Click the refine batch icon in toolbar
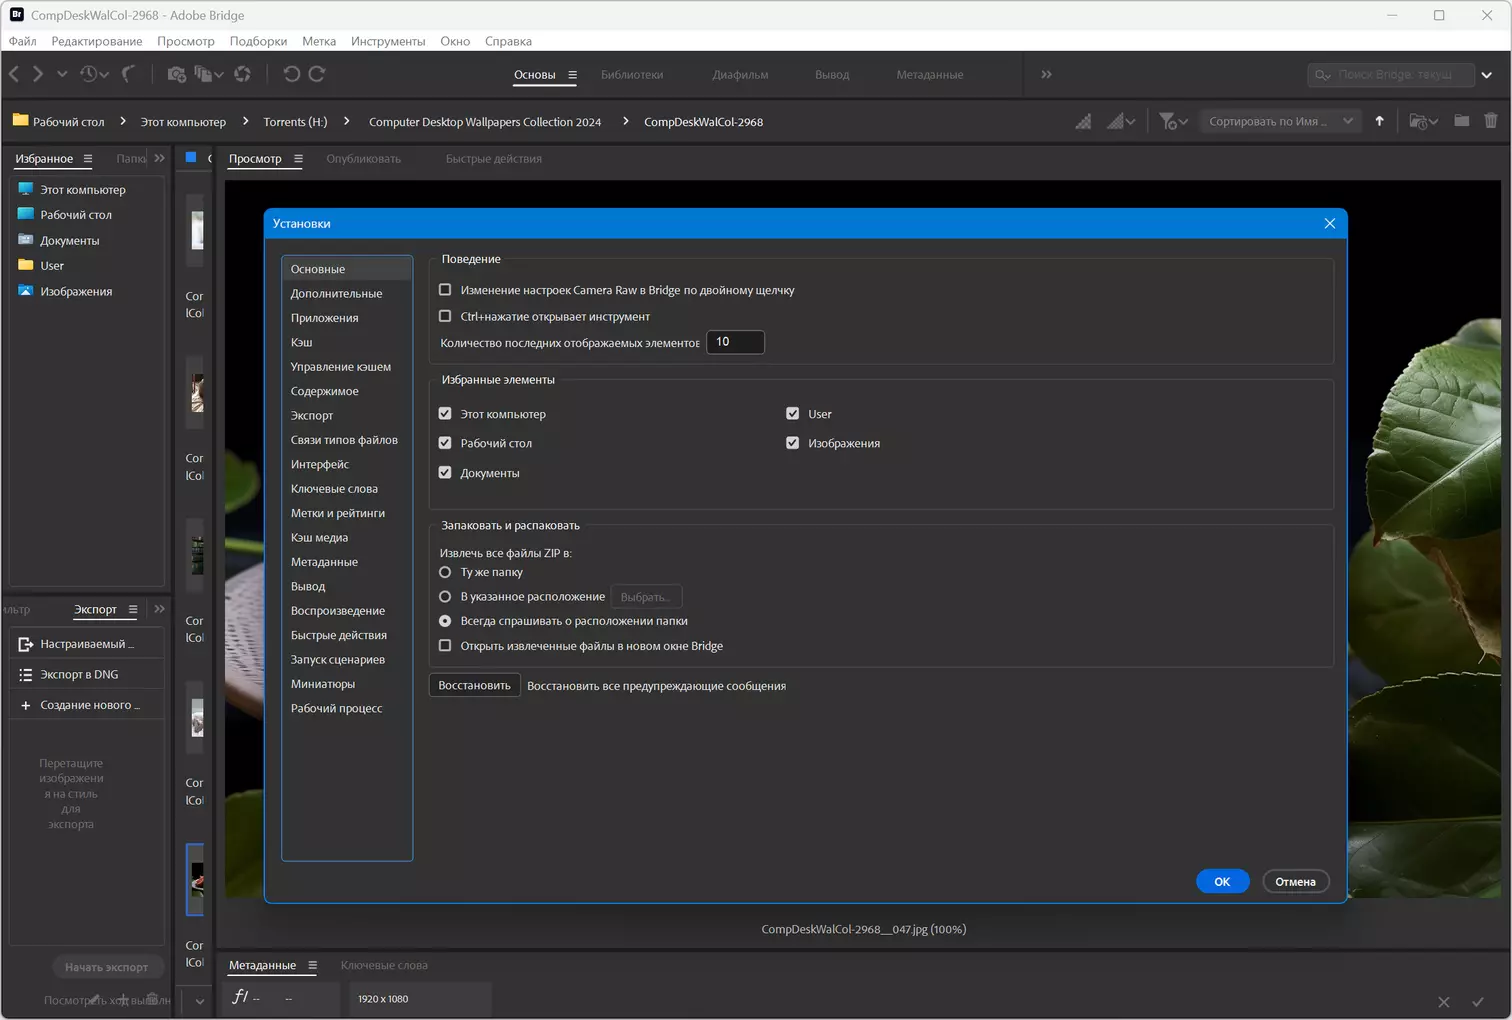This screenshot has height=1020, width=1512. coord(207,74)
